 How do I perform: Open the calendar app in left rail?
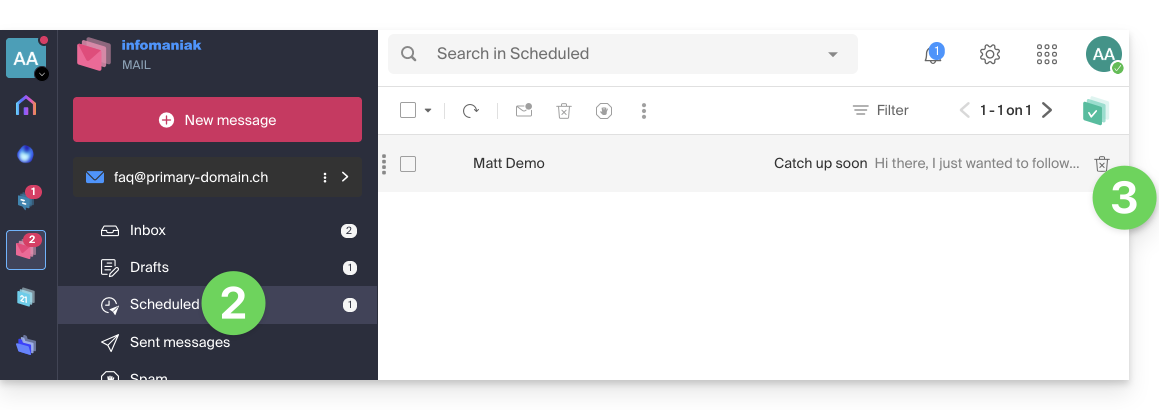point(26,297)
